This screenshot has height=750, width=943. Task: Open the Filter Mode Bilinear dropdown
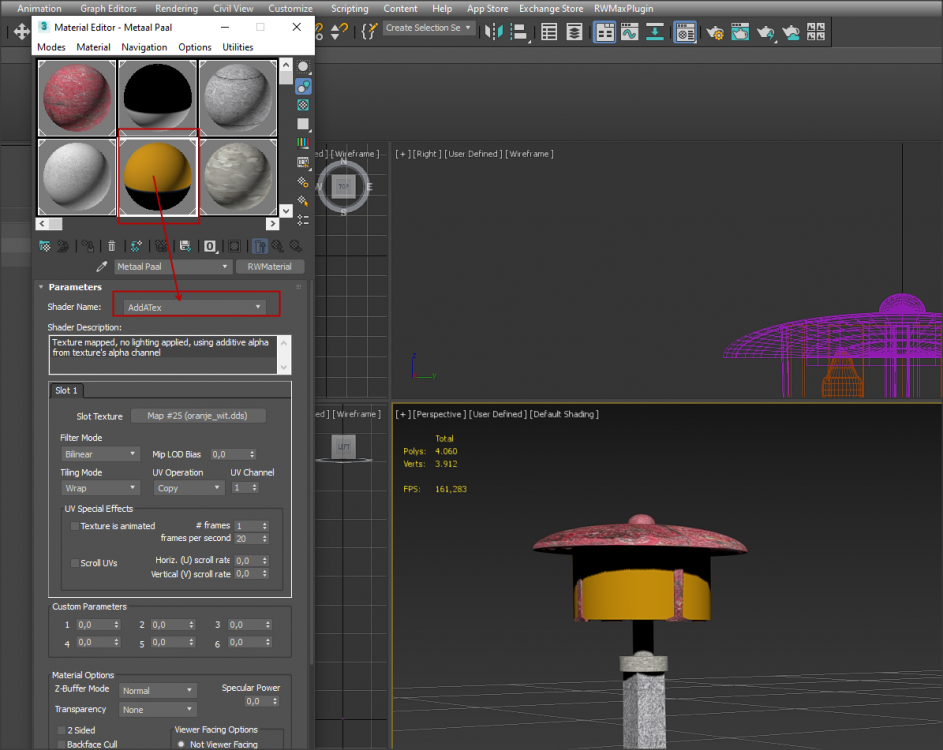[100, 454]
